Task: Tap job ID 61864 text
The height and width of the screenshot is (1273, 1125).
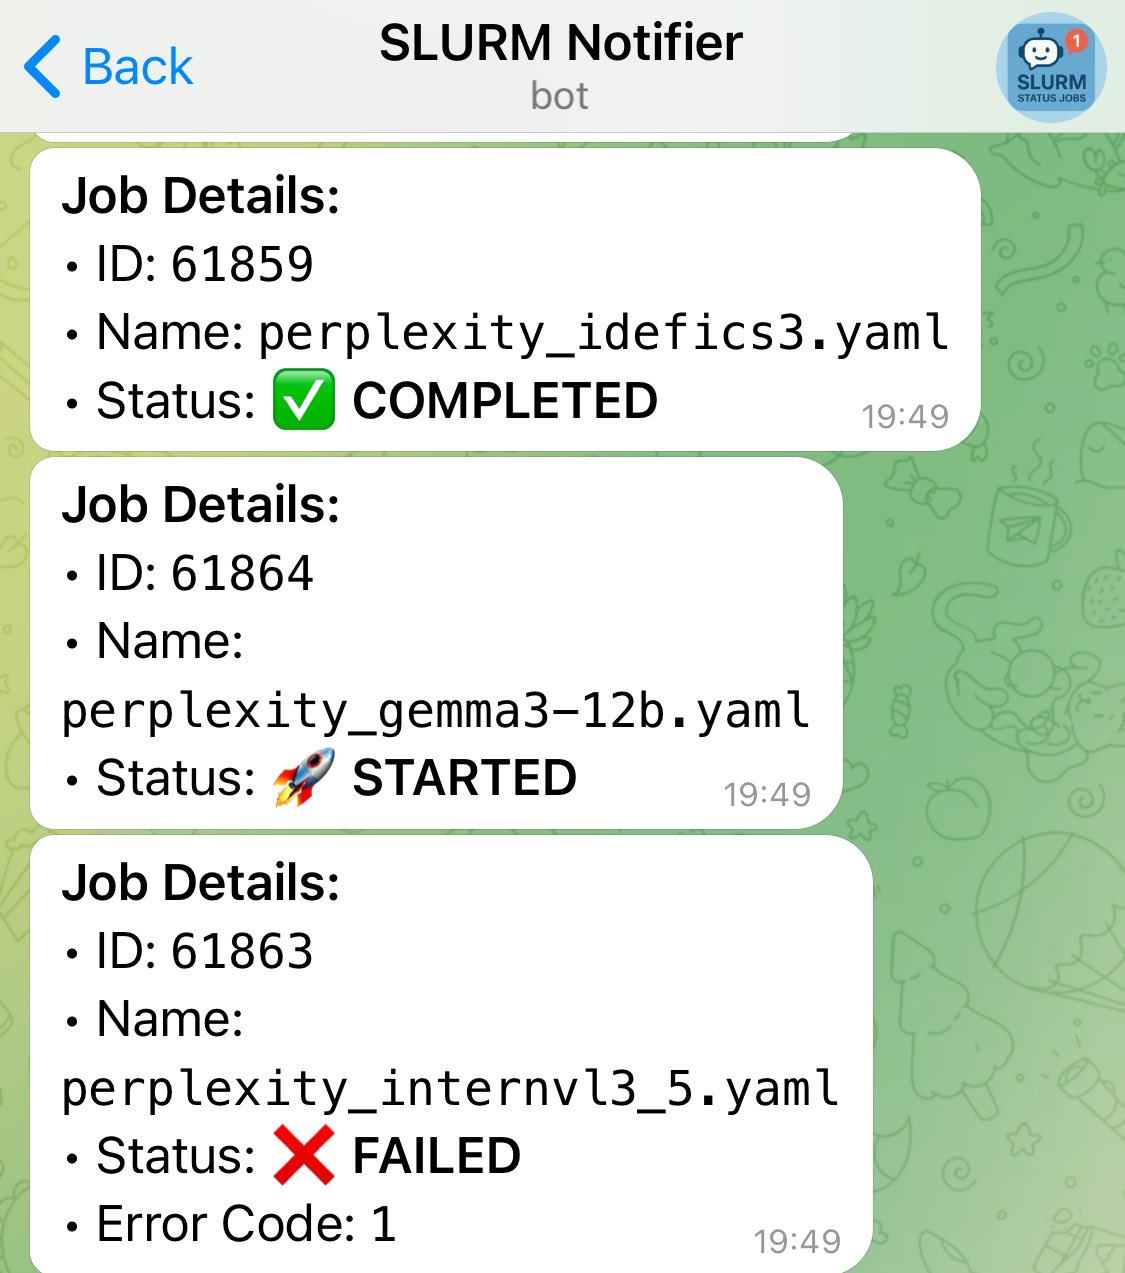Action: pos(241,574)
